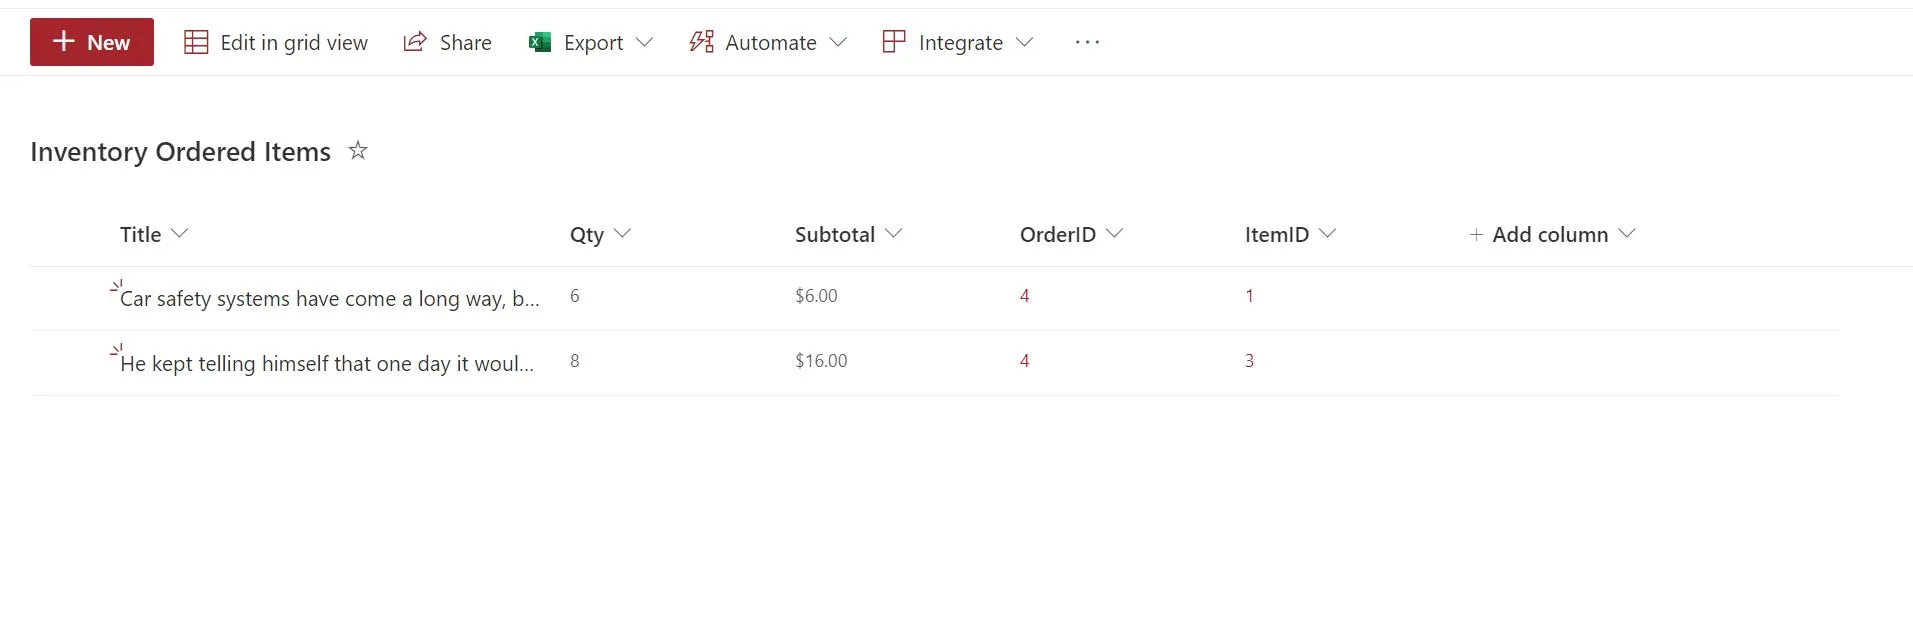Viewport: 1913px width, 634px height.
Task: Click the grid icon beside Edit in grid view
Action: coord(196,42)
